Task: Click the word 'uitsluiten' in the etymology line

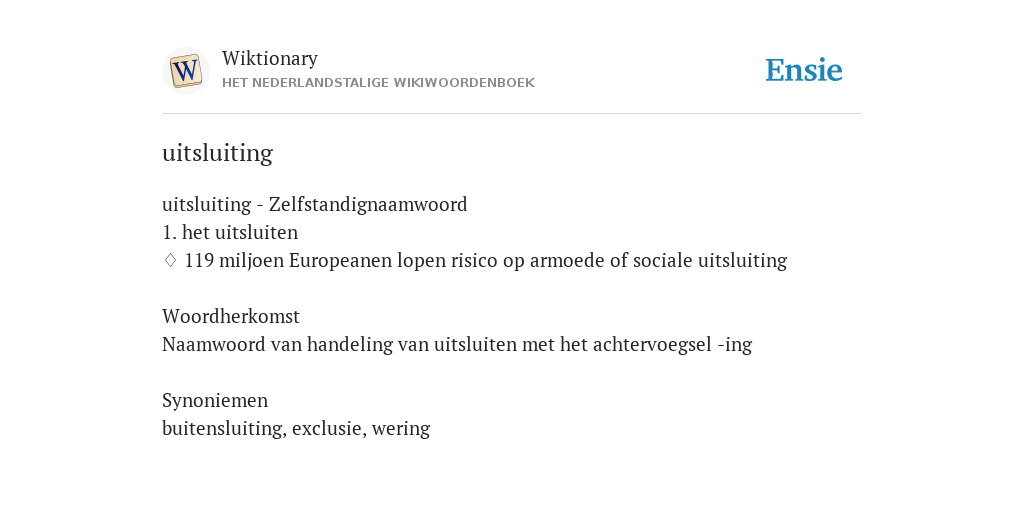Action: pos(475,344)
